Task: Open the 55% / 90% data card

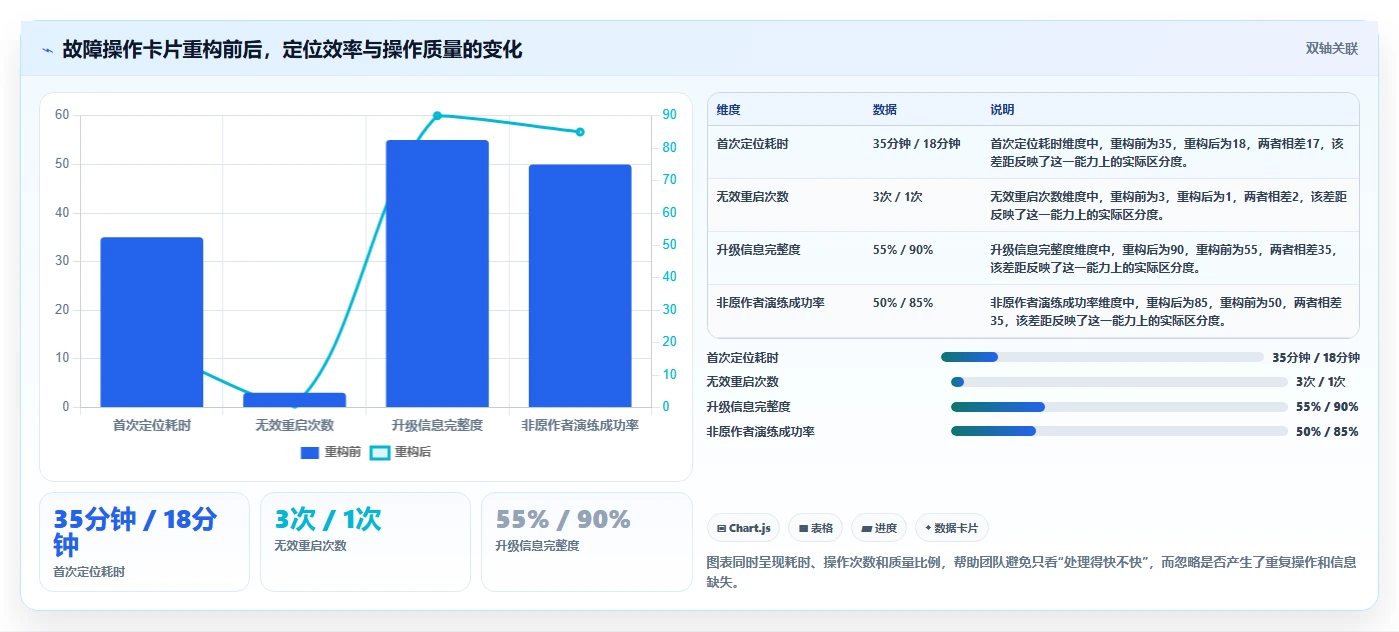Action: pos(587,542)
